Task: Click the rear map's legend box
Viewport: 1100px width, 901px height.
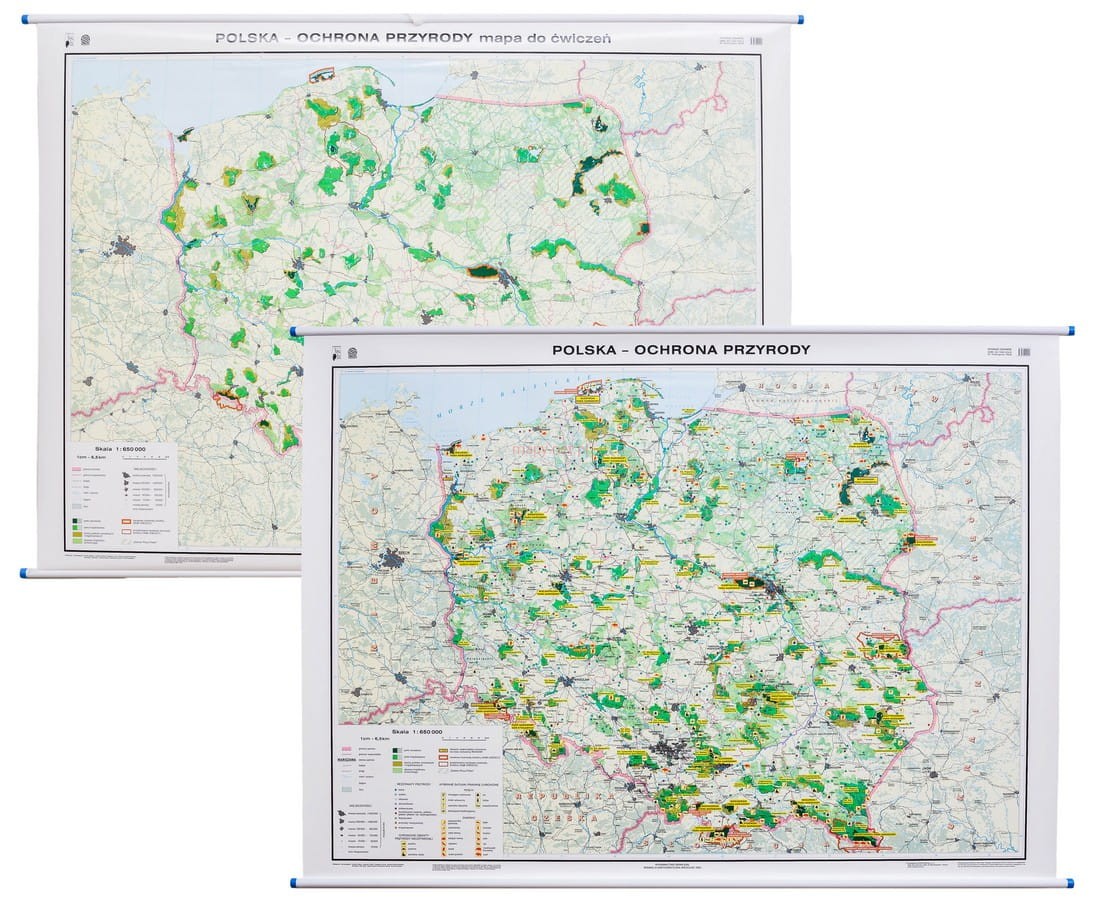Action: click(123, 495)
